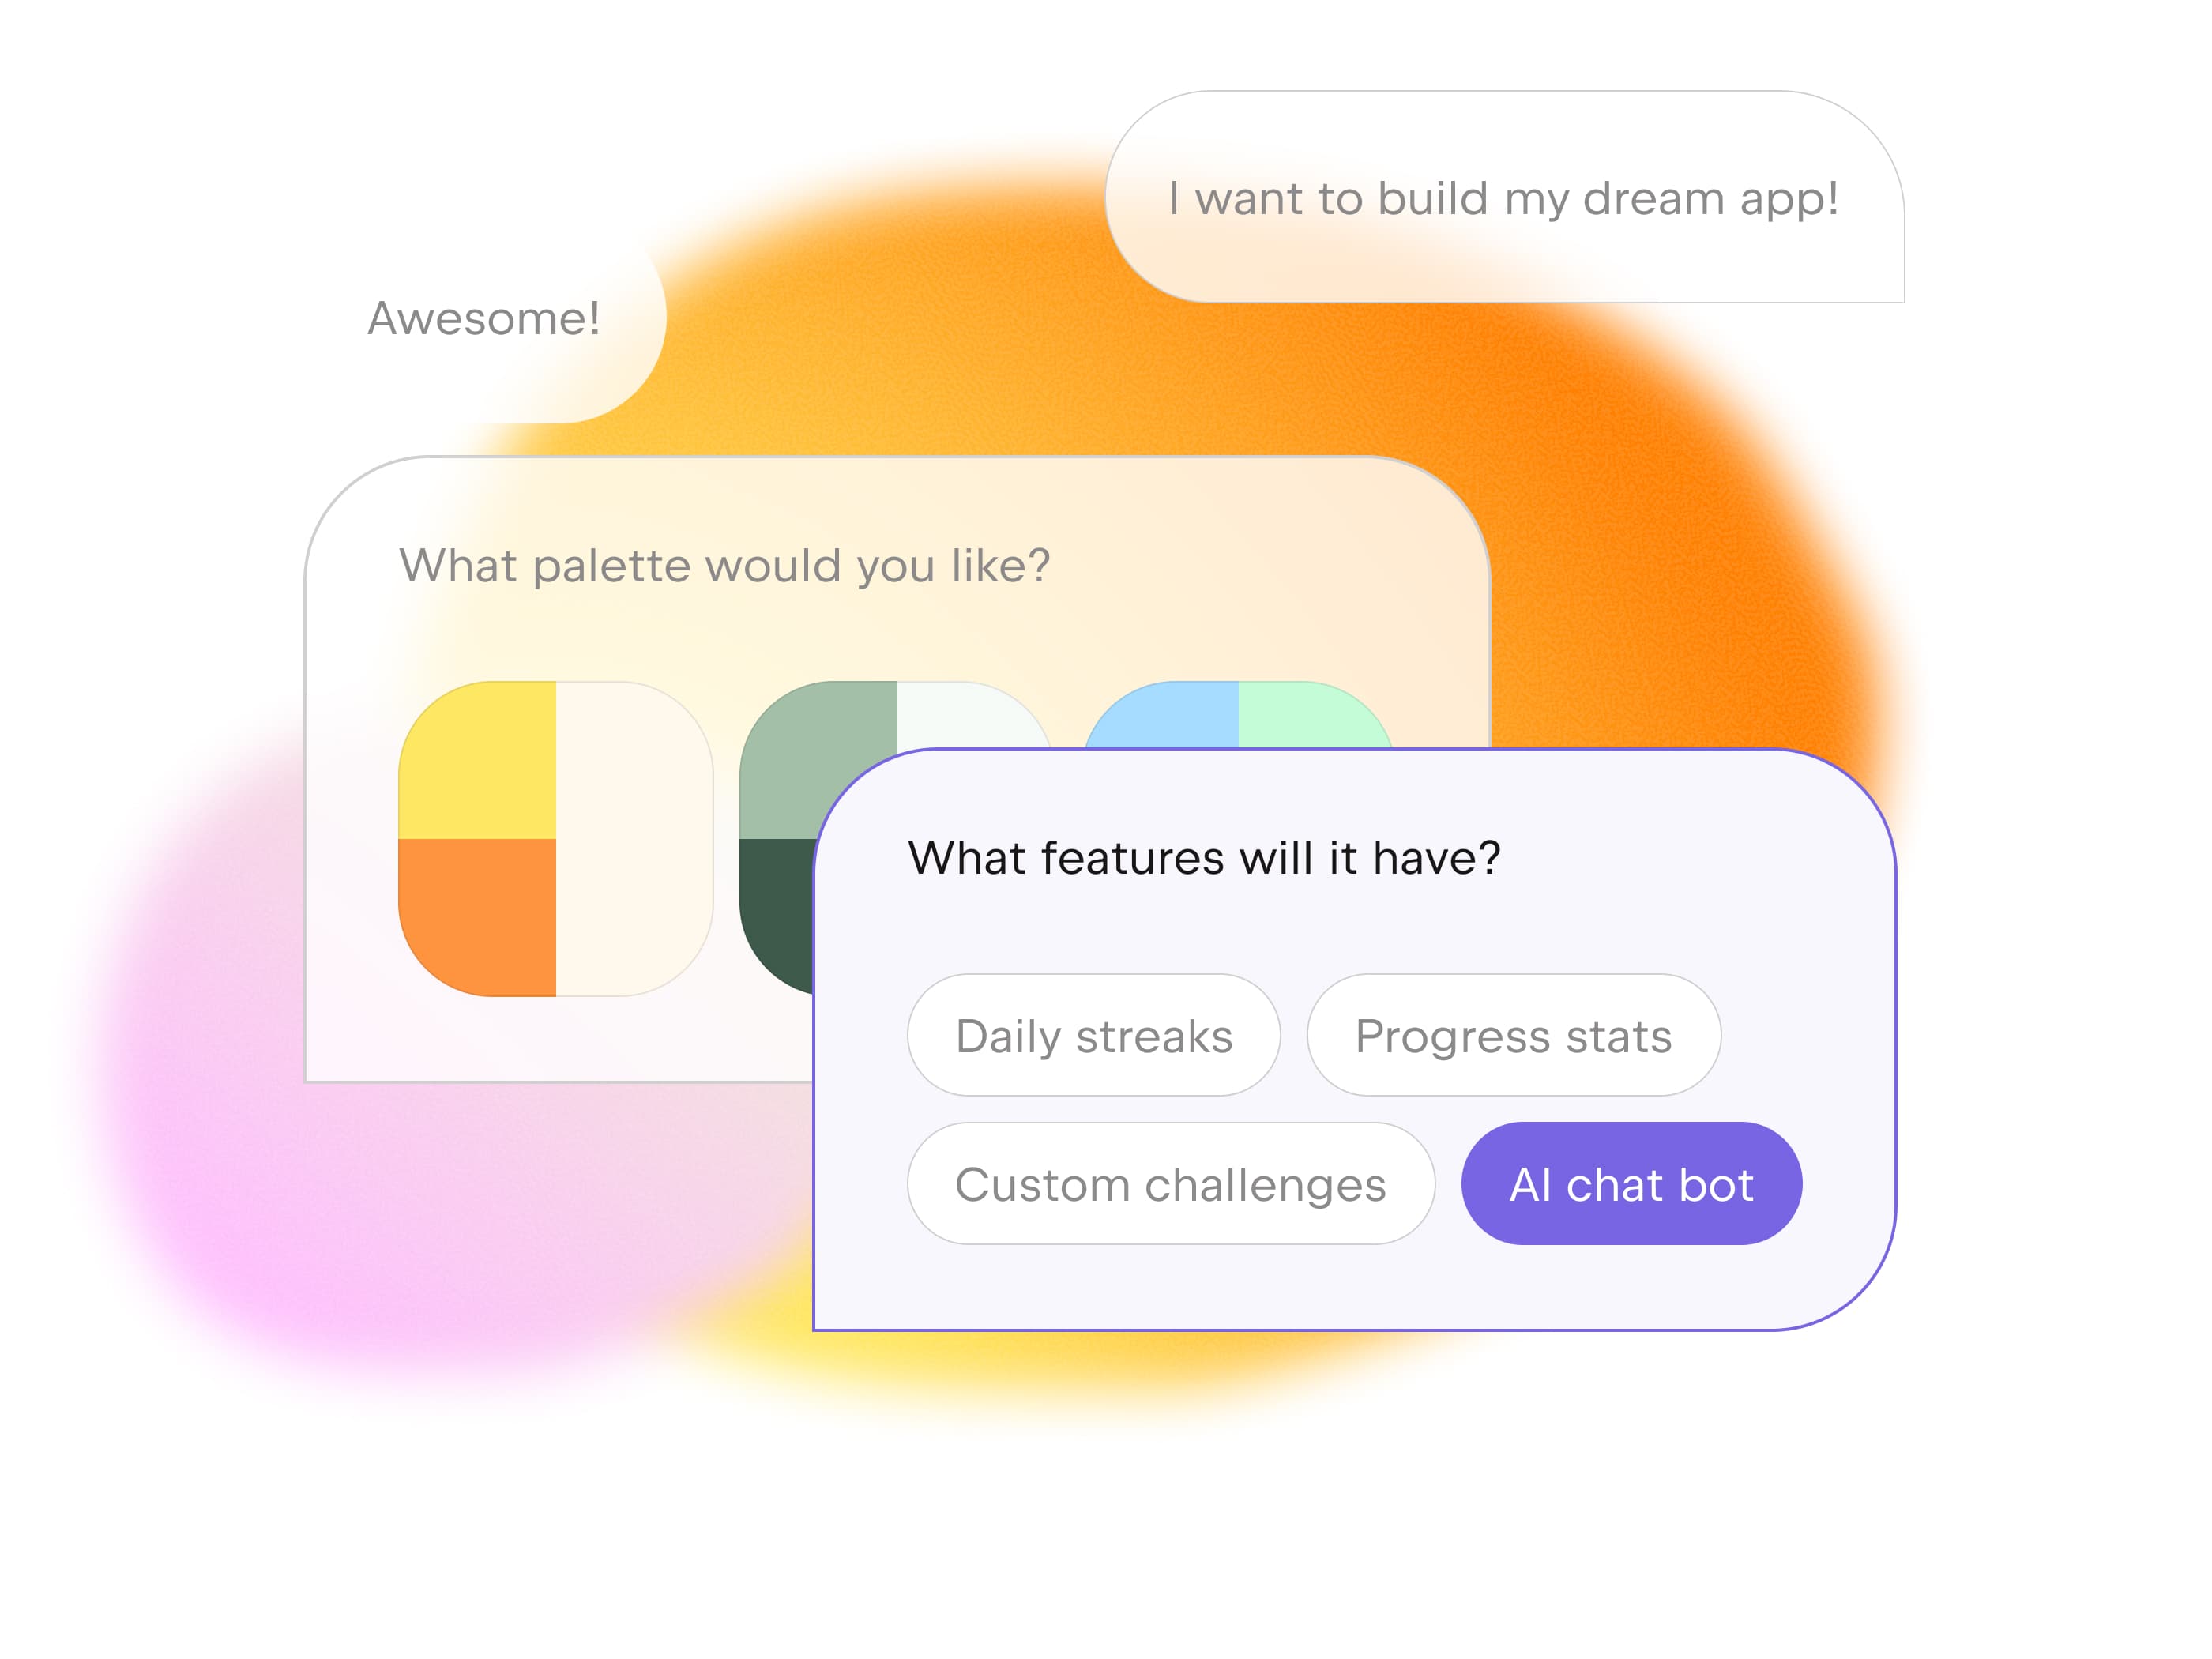Click the orange square in first palette

tap(477, 917)
